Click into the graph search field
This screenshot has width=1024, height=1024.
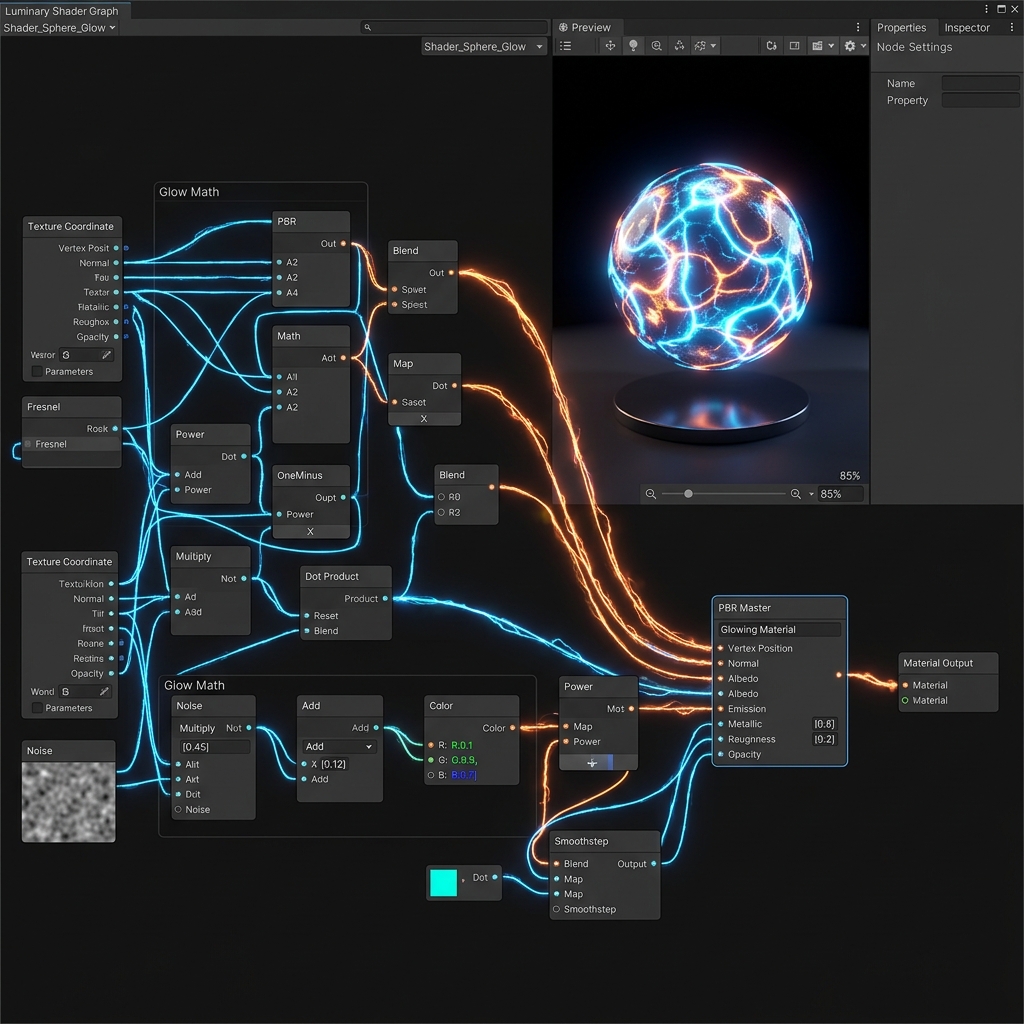point(454,27)
